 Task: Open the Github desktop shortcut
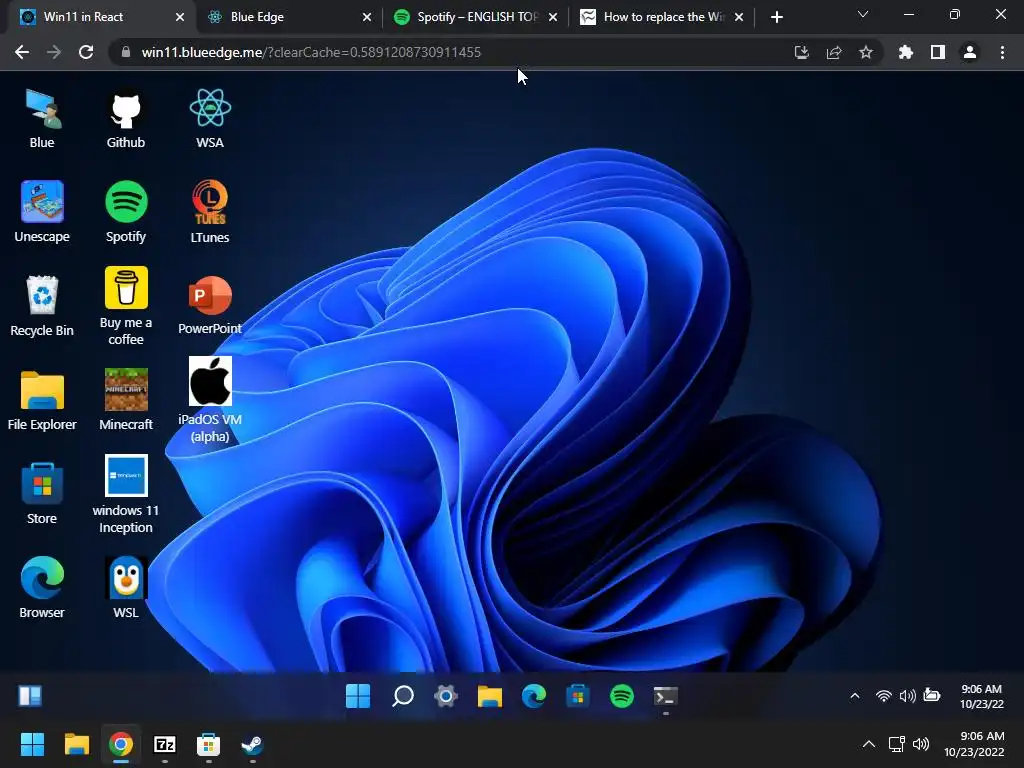point(125,119)
